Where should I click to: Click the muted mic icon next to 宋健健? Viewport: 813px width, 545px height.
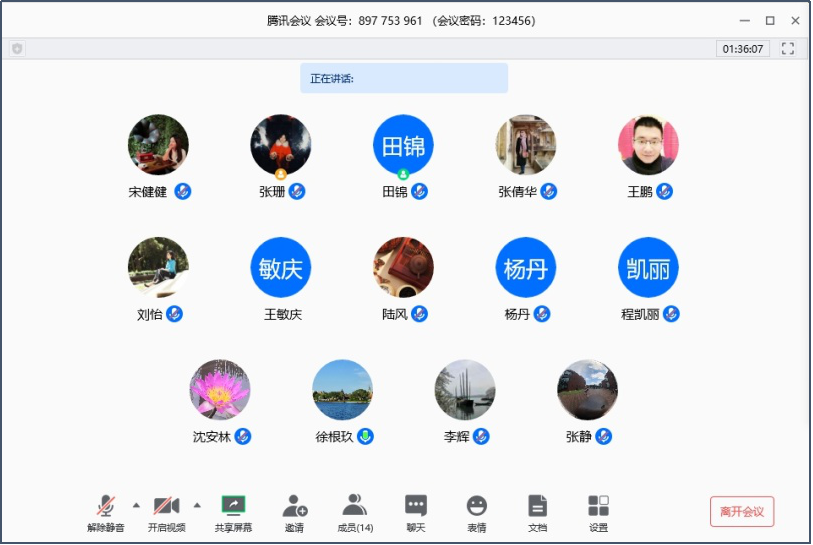click(183, 191)
